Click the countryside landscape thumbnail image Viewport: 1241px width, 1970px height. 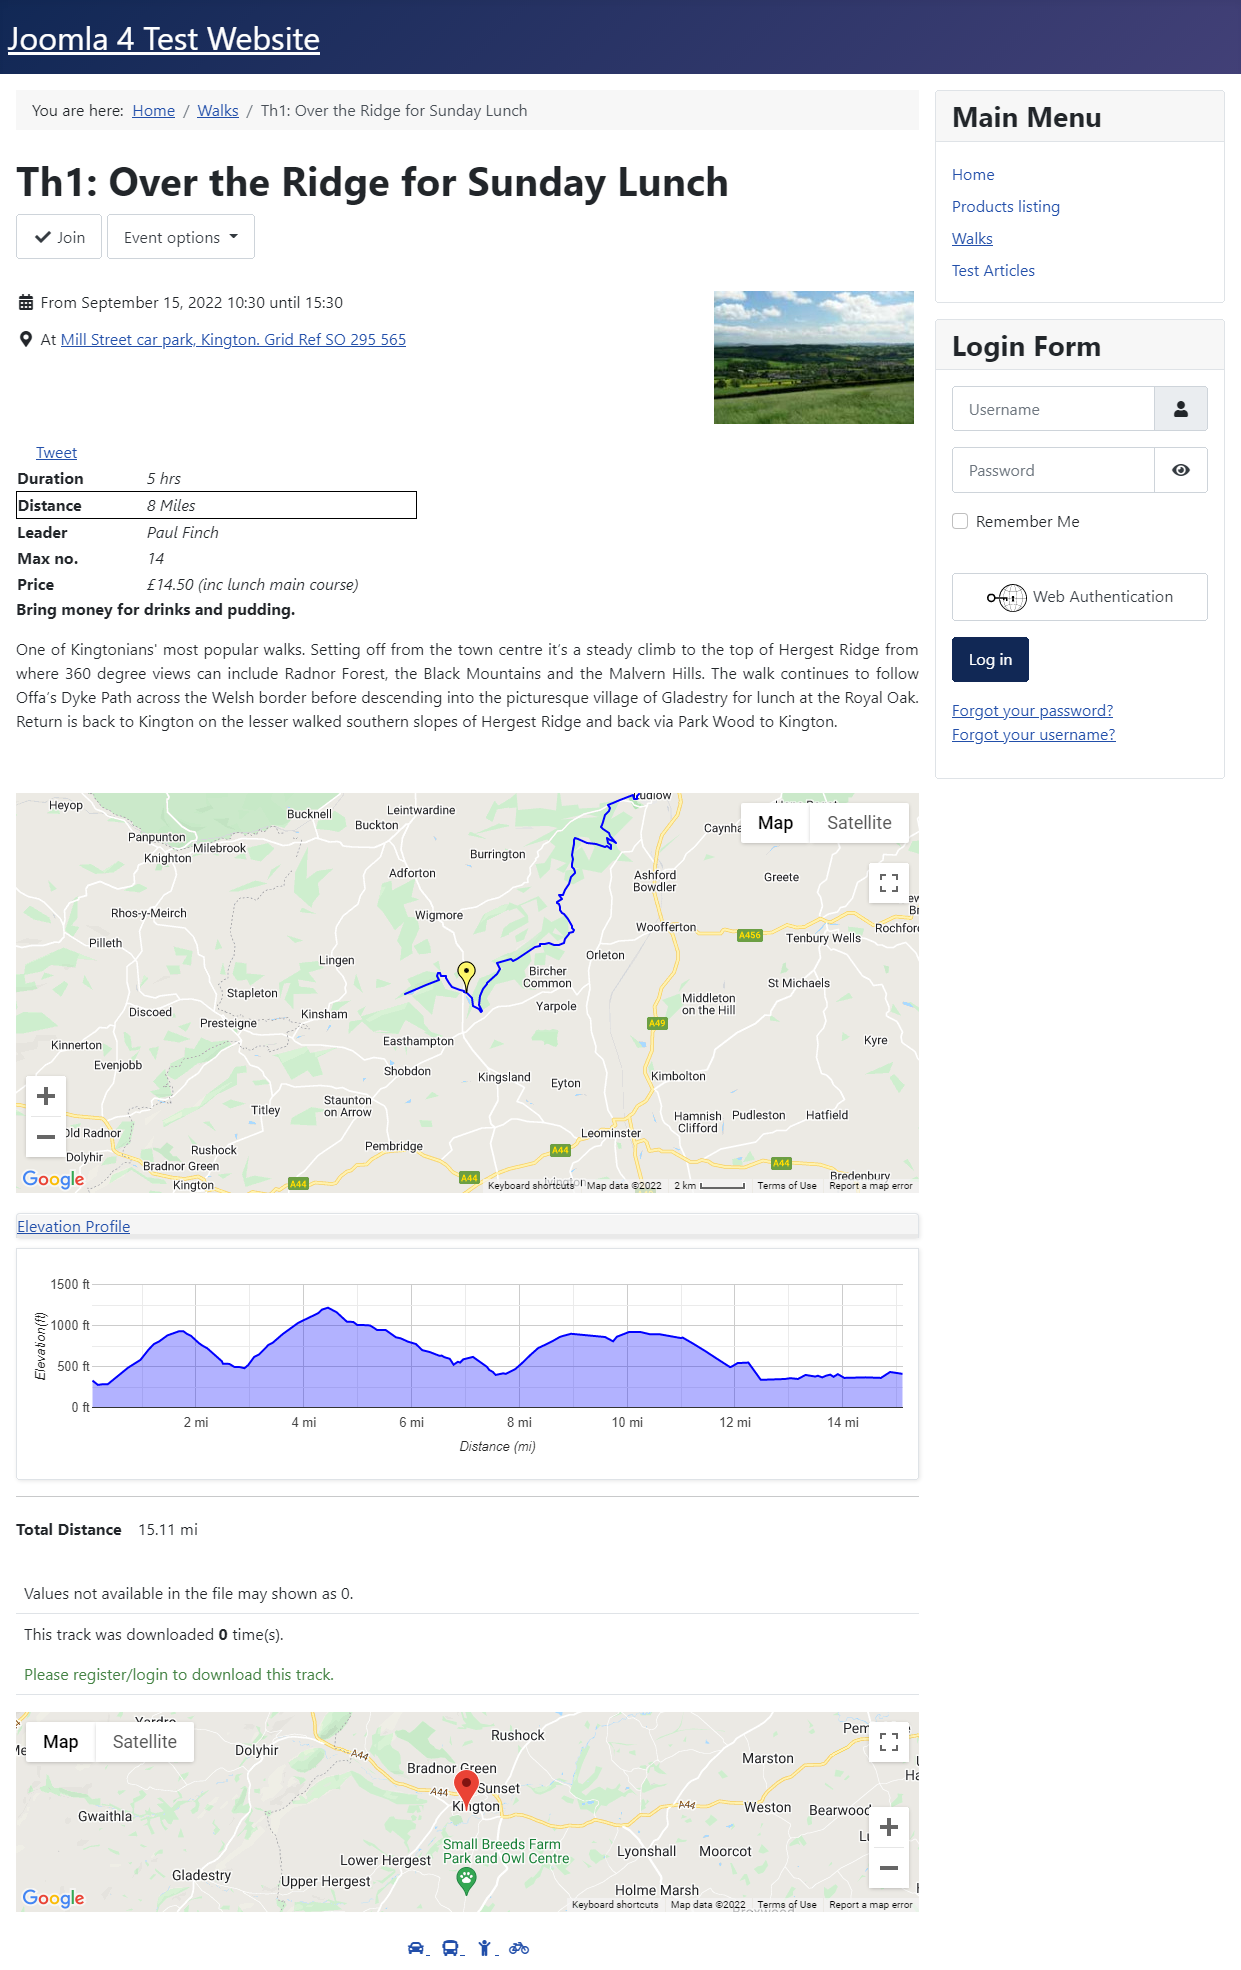(813, 357)
